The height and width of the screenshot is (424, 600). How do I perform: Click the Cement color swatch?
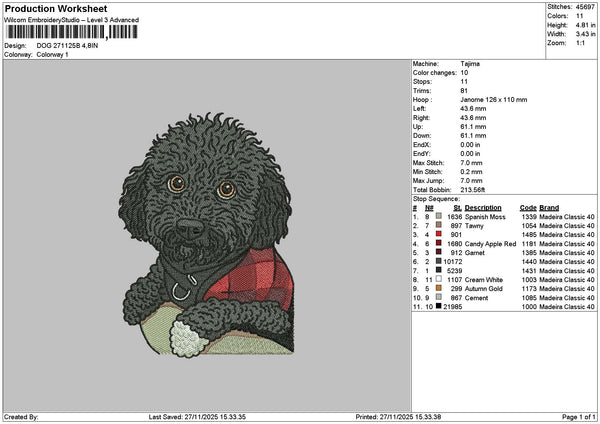point(439,297)
